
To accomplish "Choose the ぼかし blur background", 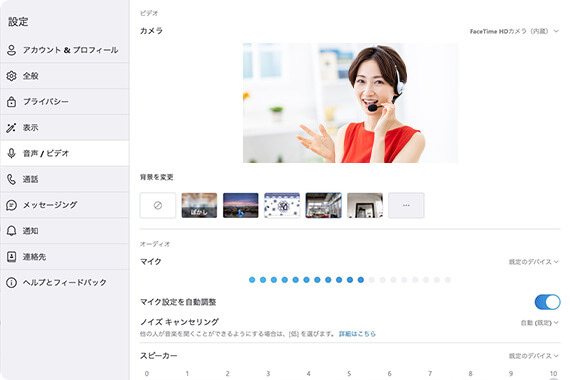I will pyautogui.click(x=199, y=205).
